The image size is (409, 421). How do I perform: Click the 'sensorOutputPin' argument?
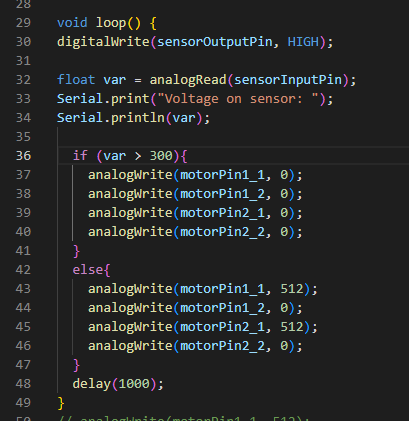point(215,42)
